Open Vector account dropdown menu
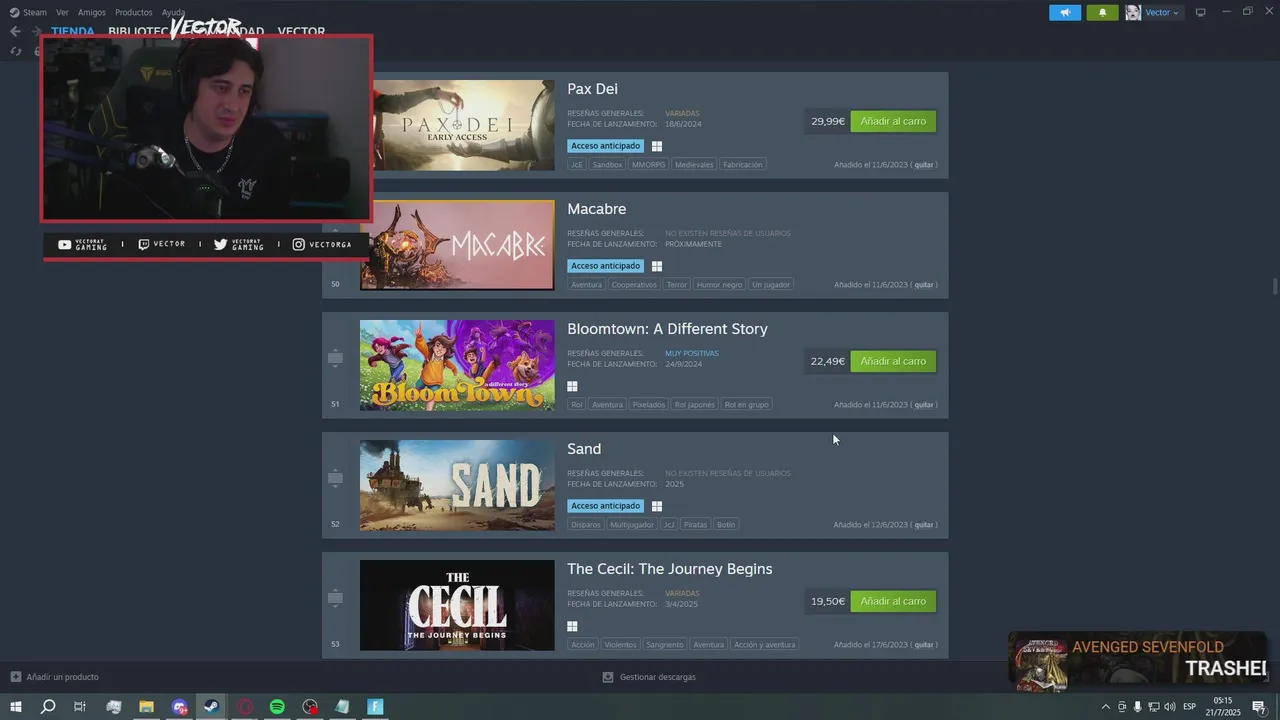 [x=1162, y=12]
